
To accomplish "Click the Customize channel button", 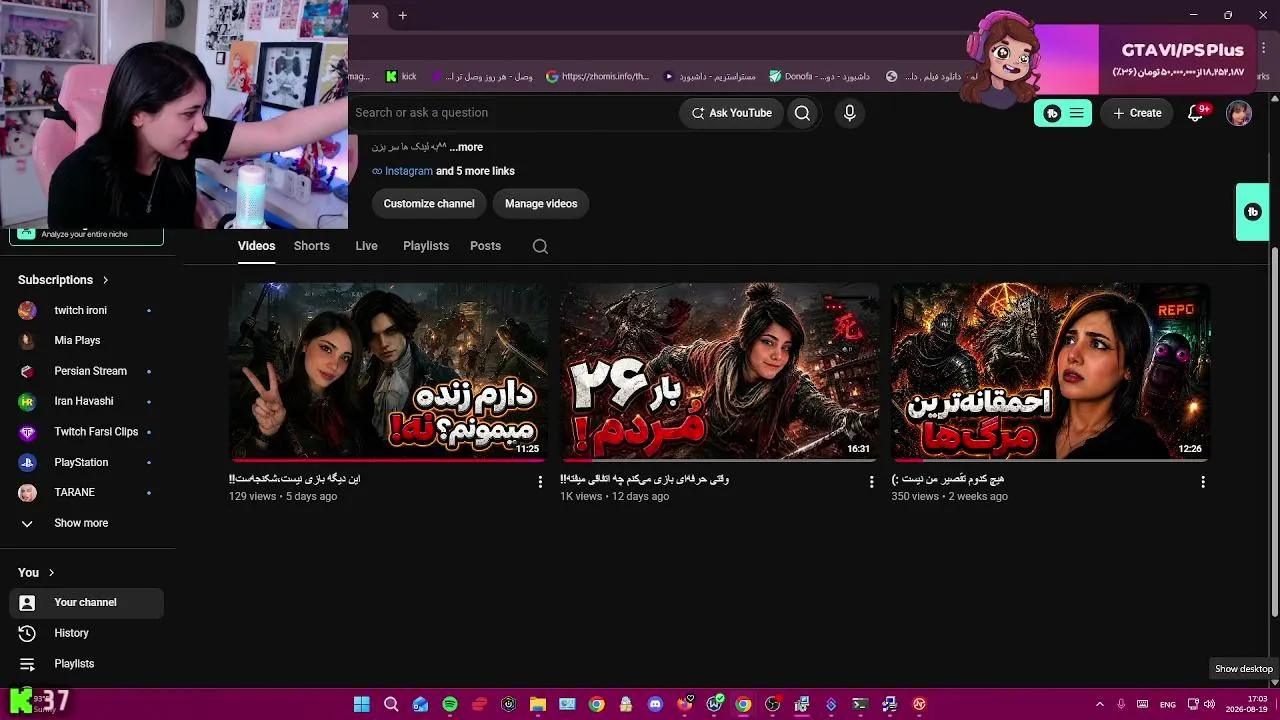I will [429, 204].
